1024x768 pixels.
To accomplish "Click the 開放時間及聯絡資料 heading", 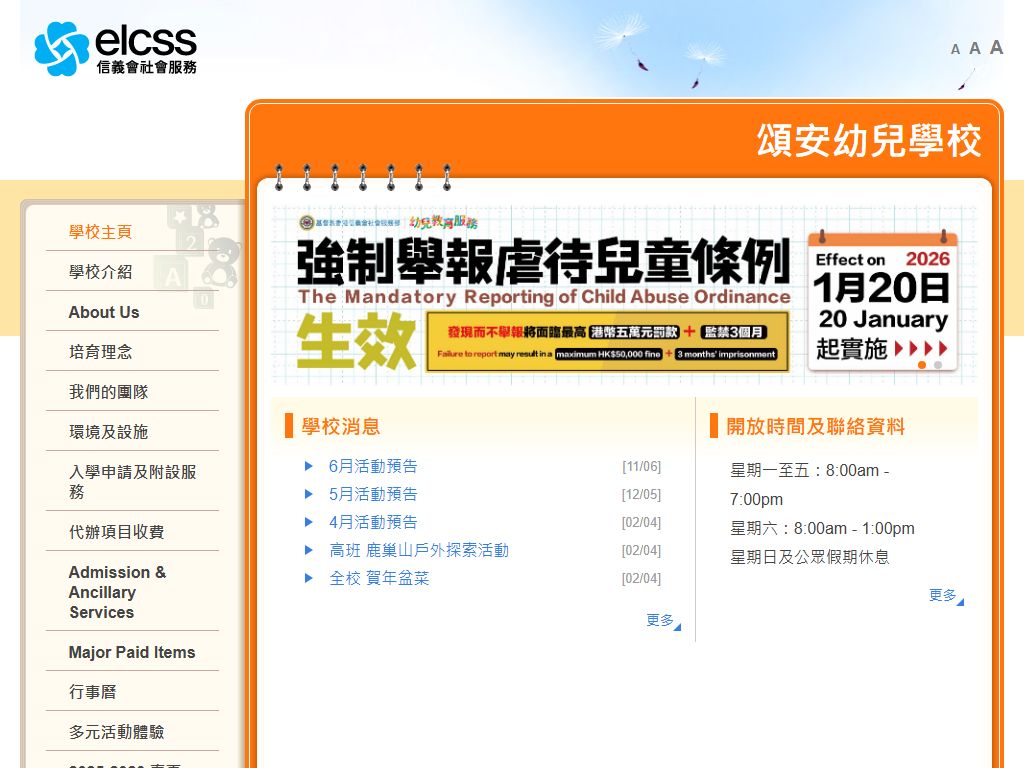I will (816, 426).
